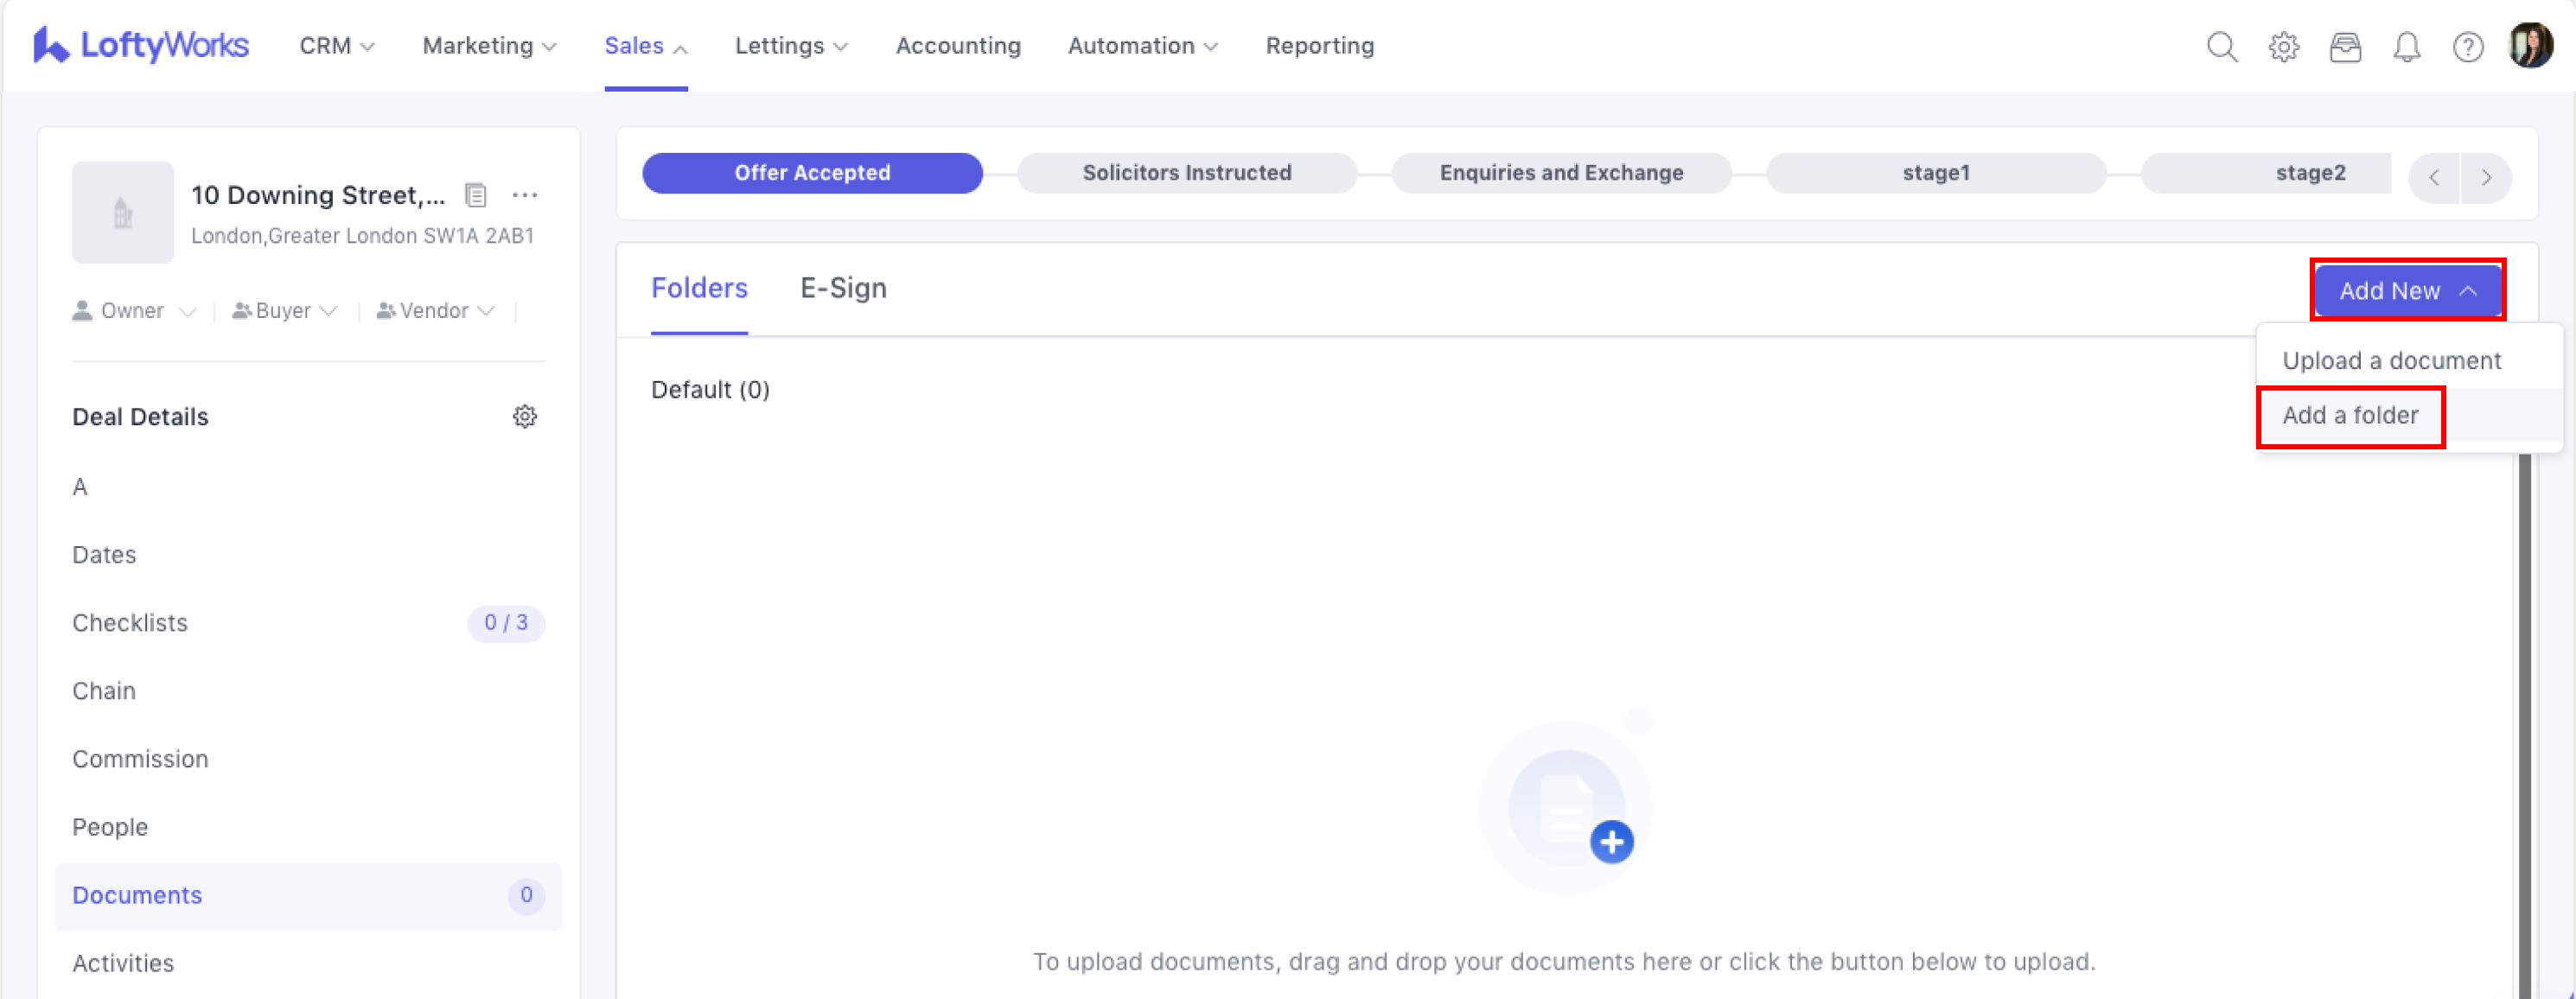Select the Solicitors Instructed stage
Image resolution: width=2576 pixels, height=999 pixels.
(x=1186, y=173)
